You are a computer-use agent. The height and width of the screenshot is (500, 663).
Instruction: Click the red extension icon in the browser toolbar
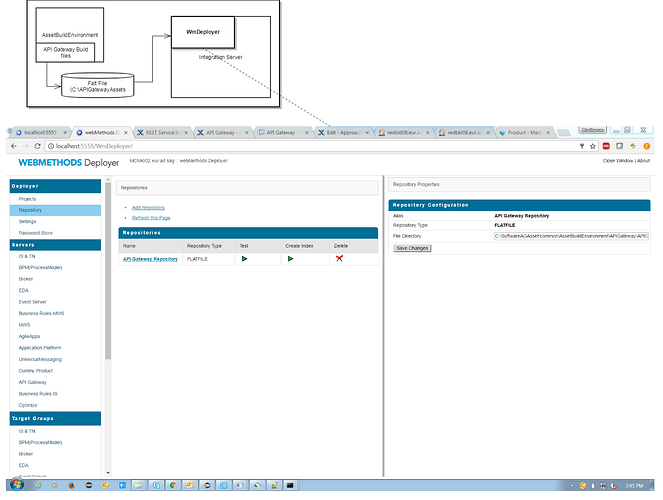[x=606, y=146]
